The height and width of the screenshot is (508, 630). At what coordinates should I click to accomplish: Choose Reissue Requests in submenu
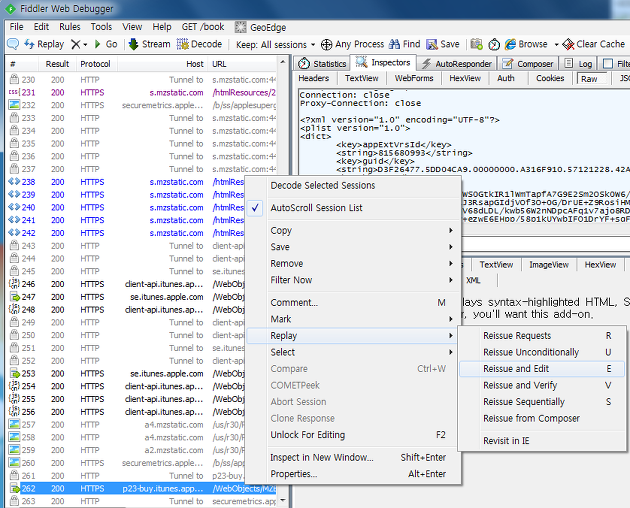(x=542, y=336)
